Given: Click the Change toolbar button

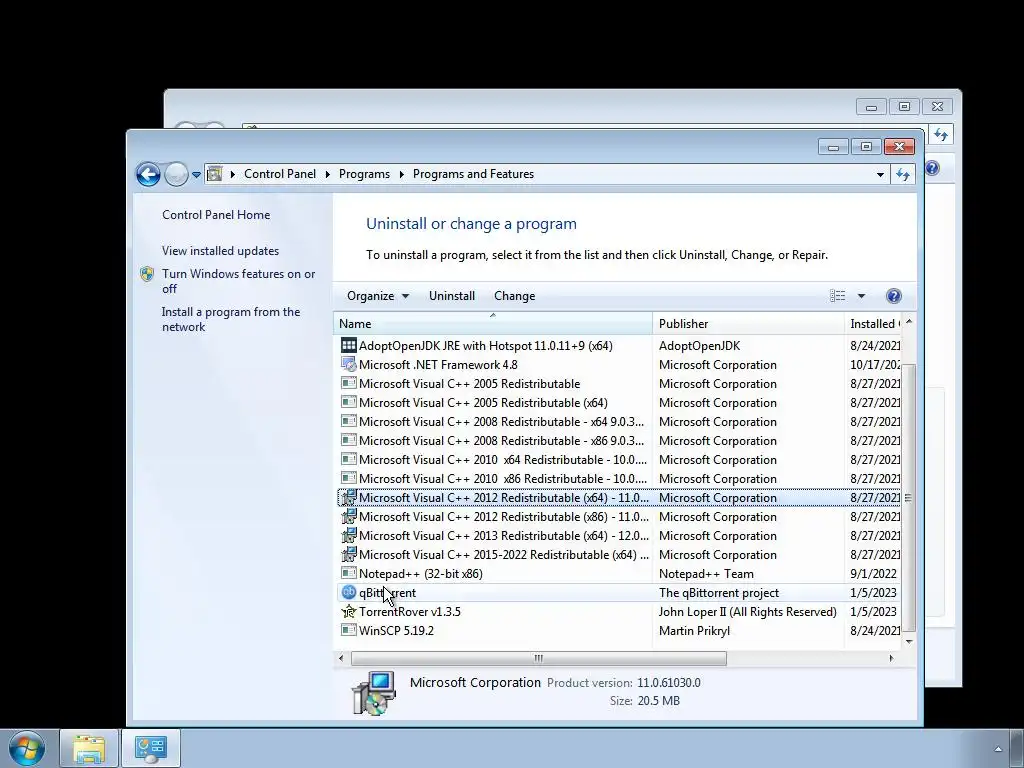Looking at the screenshot, I should [515, 296].
